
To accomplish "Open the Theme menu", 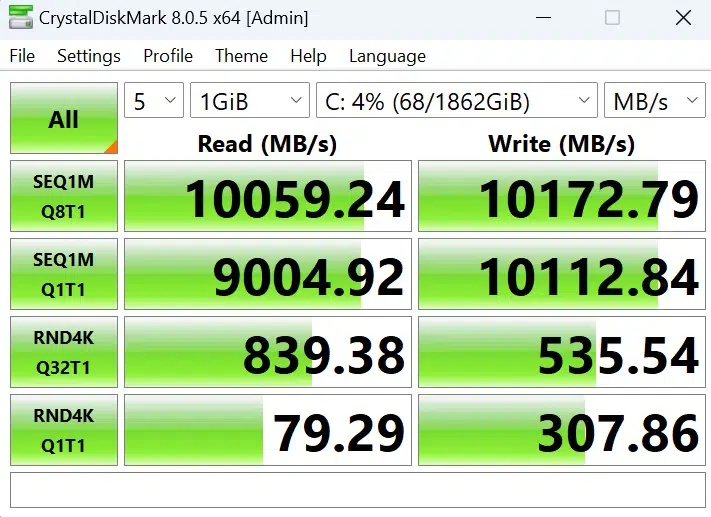I will click(241, 56).
